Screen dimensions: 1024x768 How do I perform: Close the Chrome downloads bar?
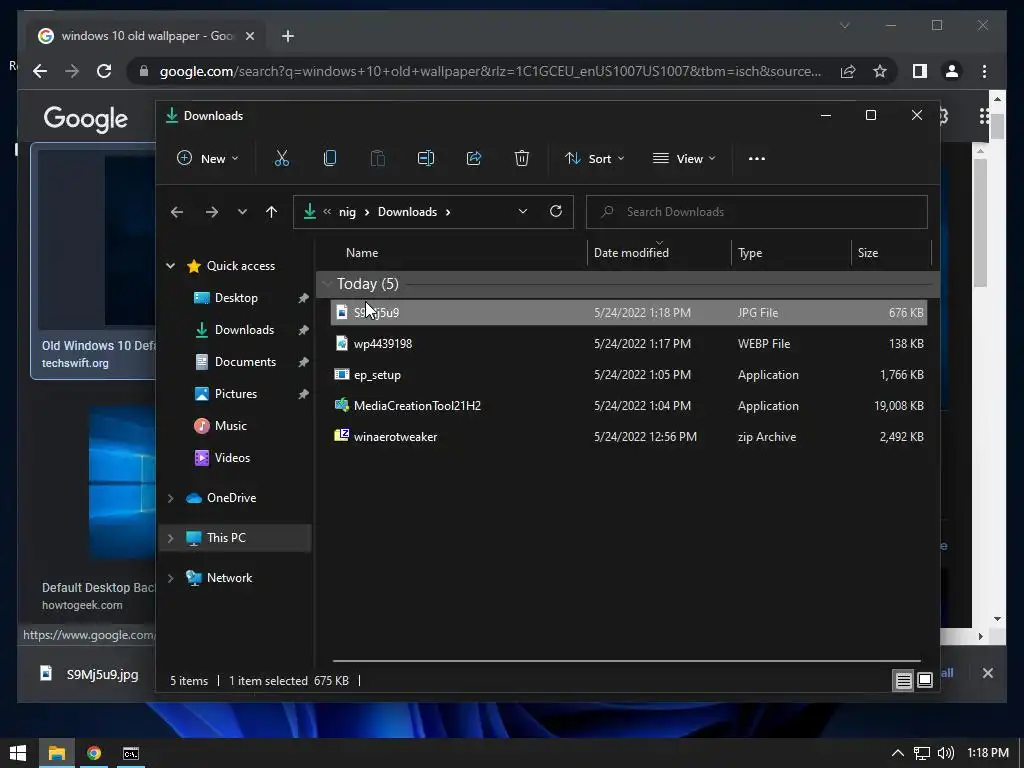tap(987, 673)
